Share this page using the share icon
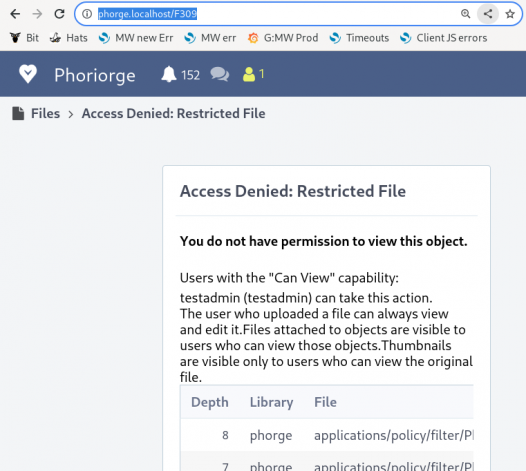Screen dimensions: 526x471 point(488,14)
